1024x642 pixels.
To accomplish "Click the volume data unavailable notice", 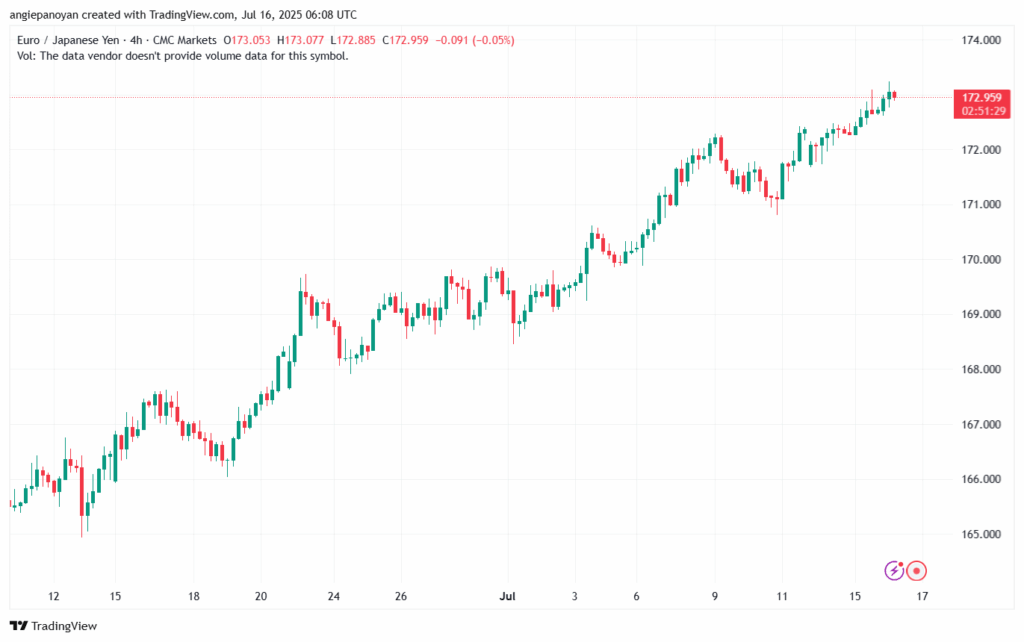I will tap(183, 56).
